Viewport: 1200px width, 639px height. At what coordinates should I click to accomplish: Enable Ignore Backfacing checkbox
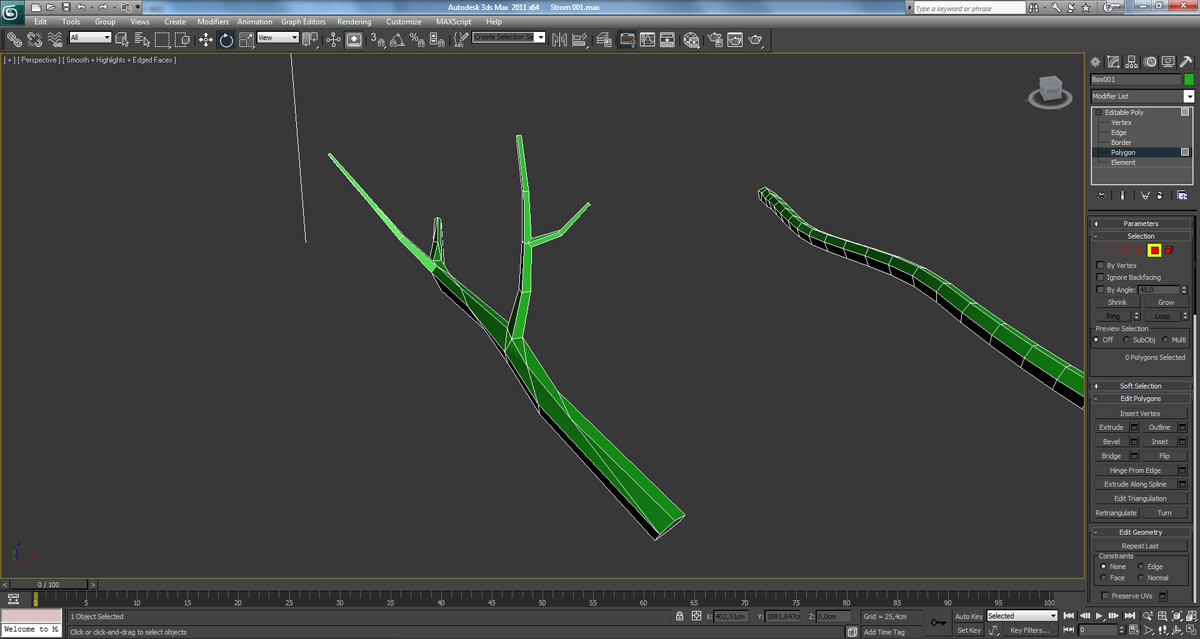1101,277
